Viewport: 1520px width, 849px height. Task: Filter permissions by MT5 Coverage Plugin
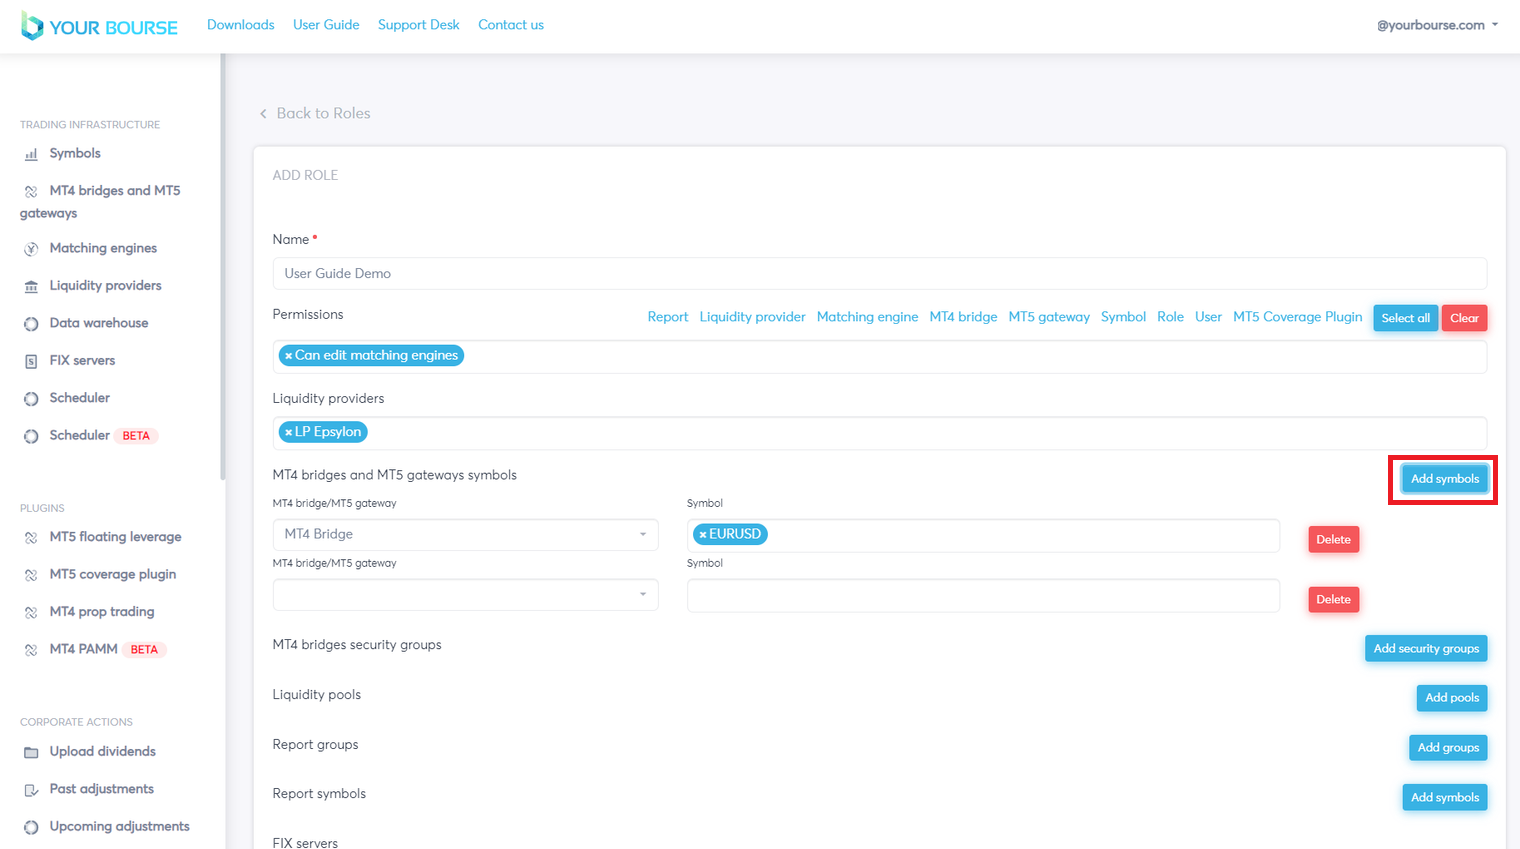click(x=1298, y=317)
